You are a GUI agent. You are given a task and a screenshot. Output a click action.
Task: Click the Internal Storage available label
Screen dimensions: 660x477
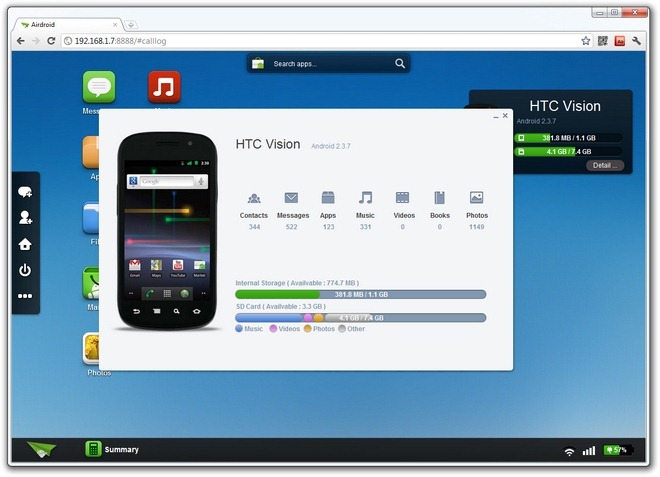(x=297, y=283)
